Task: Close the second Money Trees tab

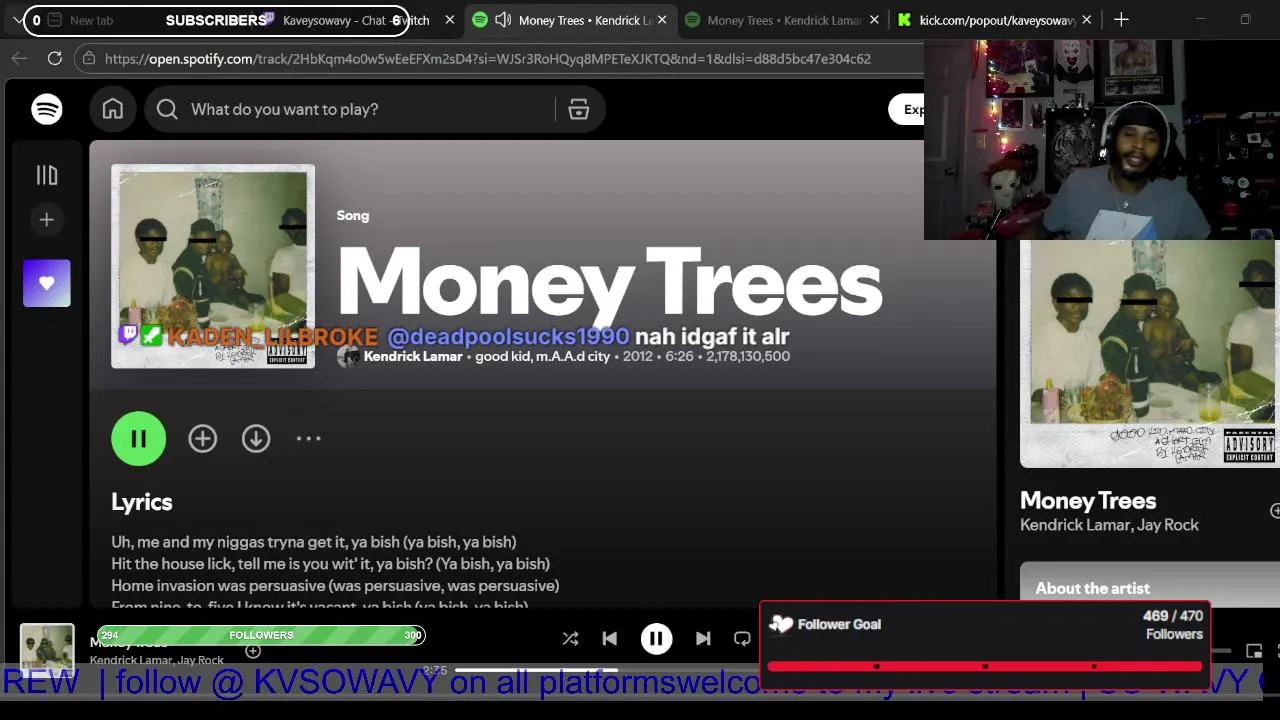Action: click(x=875, y=20)
